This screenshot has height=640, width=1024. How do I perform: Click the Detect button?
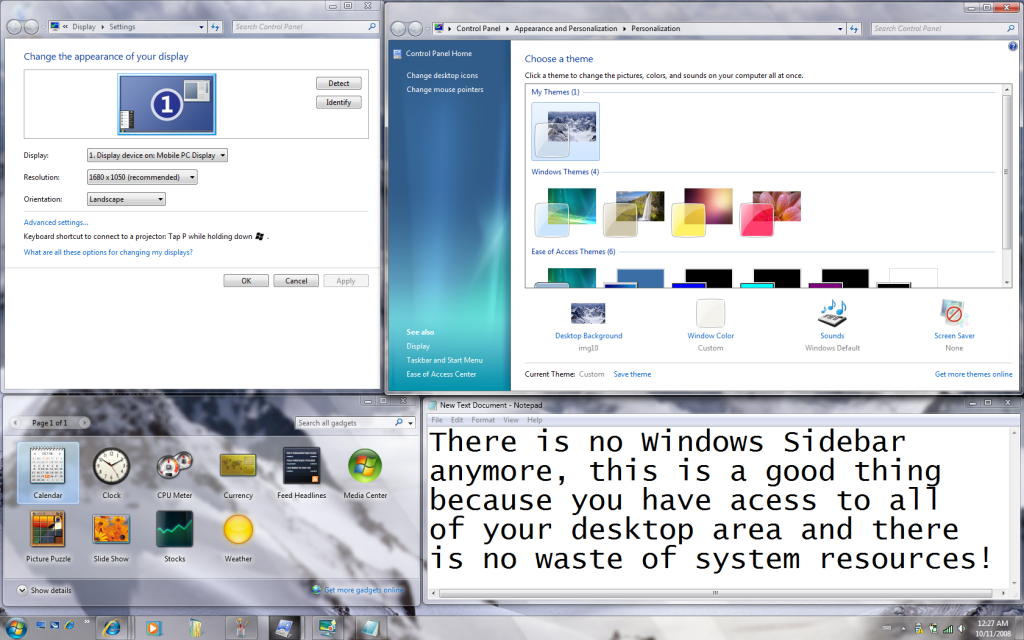point(338,84)
